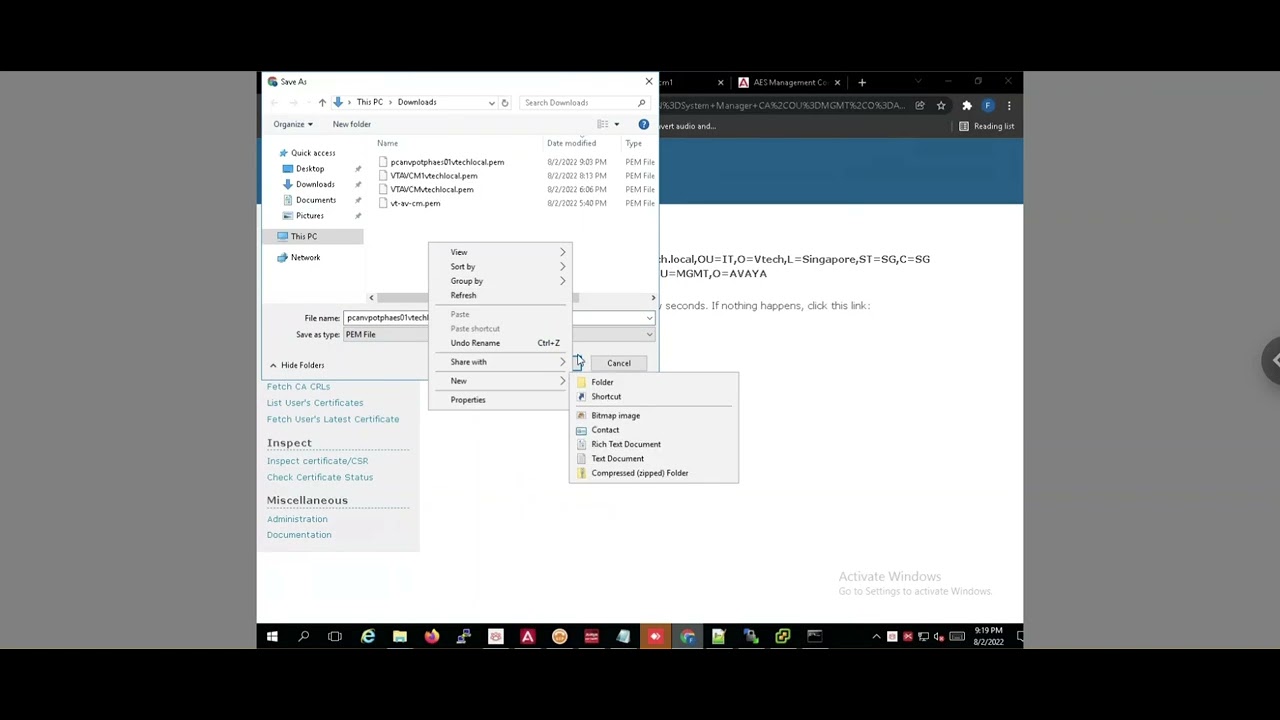Select Undo Rename in context menu
The width and height of the screenshot is (1280, 720).
coord(500,343)
